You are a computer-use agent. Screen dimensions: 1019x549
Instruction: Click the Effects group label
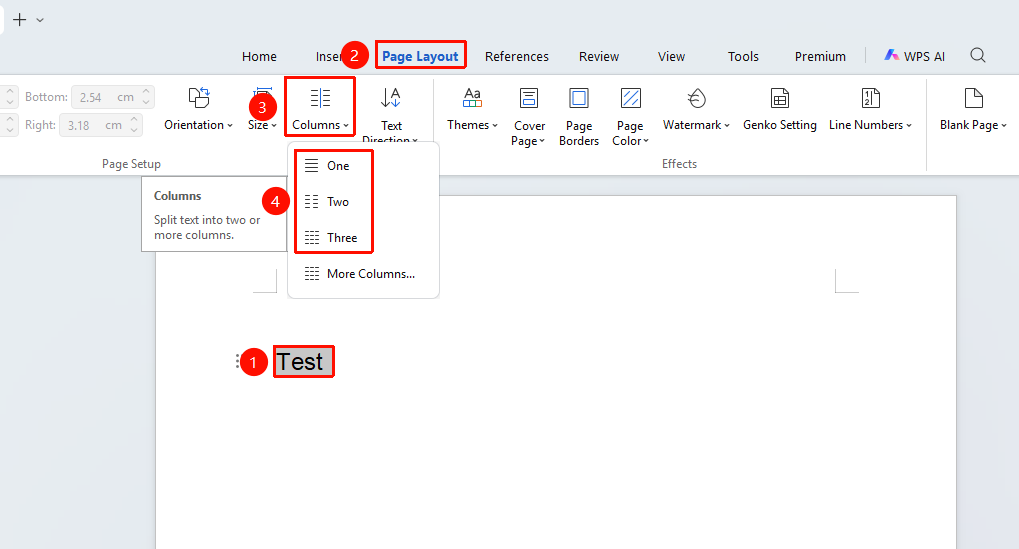click(679, 164)
